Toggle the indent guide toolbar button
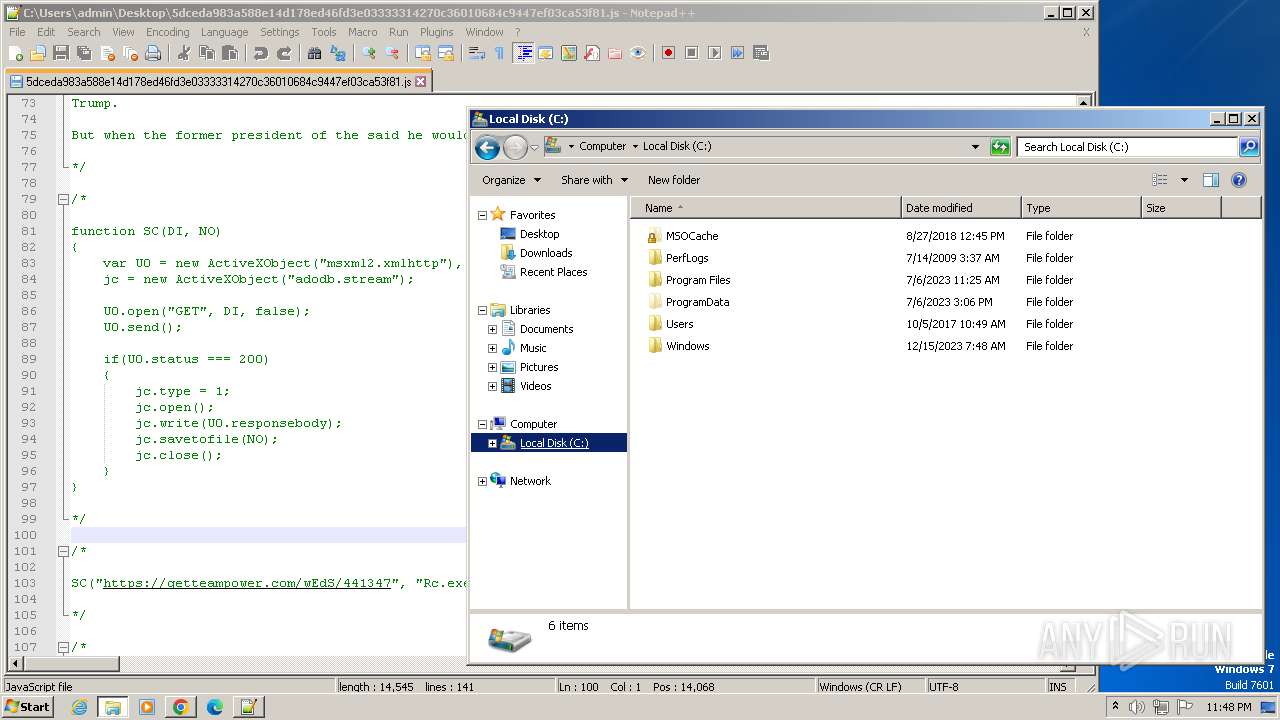This screenshot has width=1280, height=720. 522,53
